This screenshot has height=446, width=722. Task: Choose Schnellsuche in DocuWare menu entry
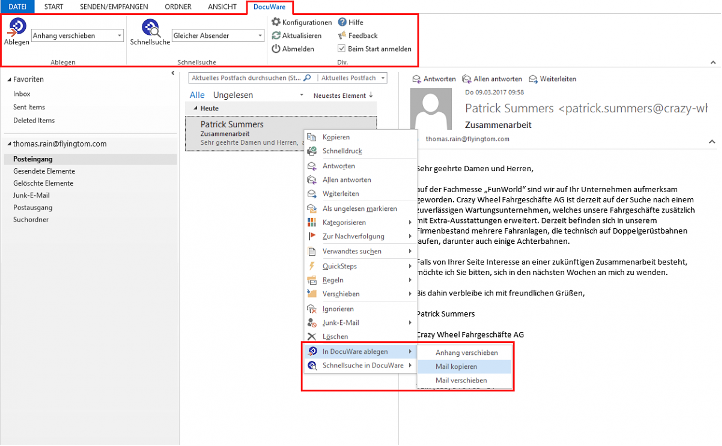click(x=358, y=366)
